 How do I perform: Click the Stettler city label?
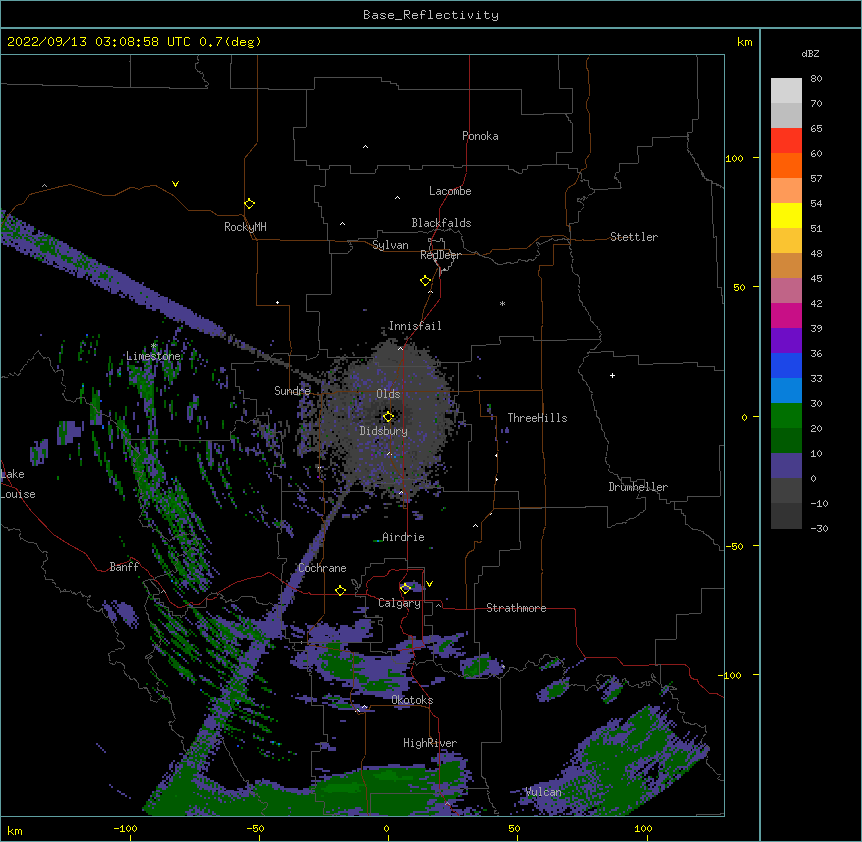(x=634, y=237)
